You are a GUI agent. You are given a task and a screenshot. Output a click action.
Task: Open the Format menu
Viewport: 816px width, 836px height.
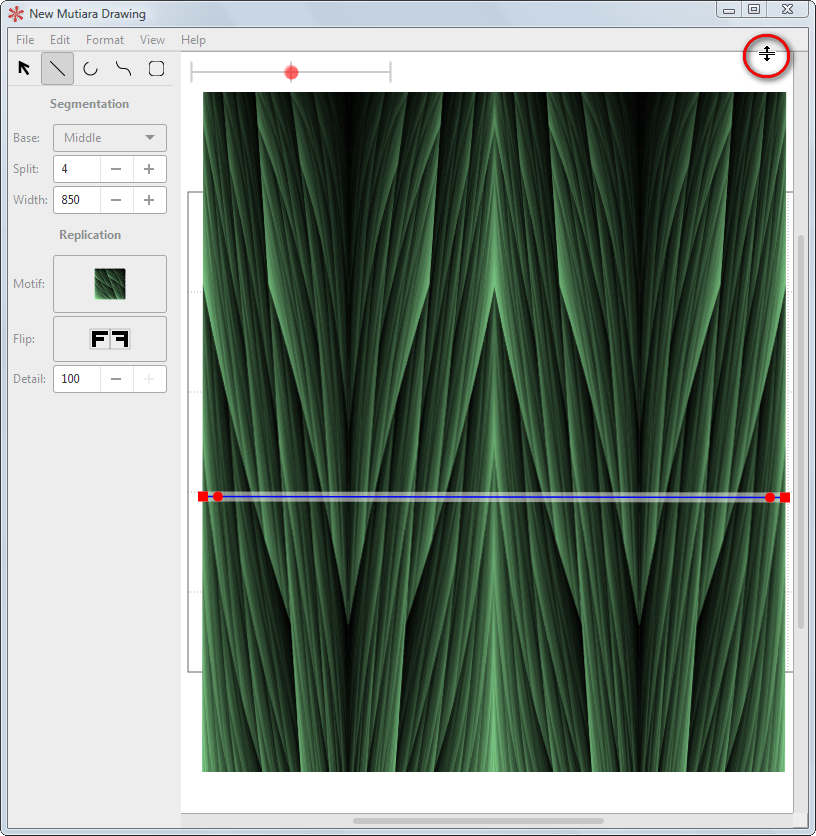[105, 40]
